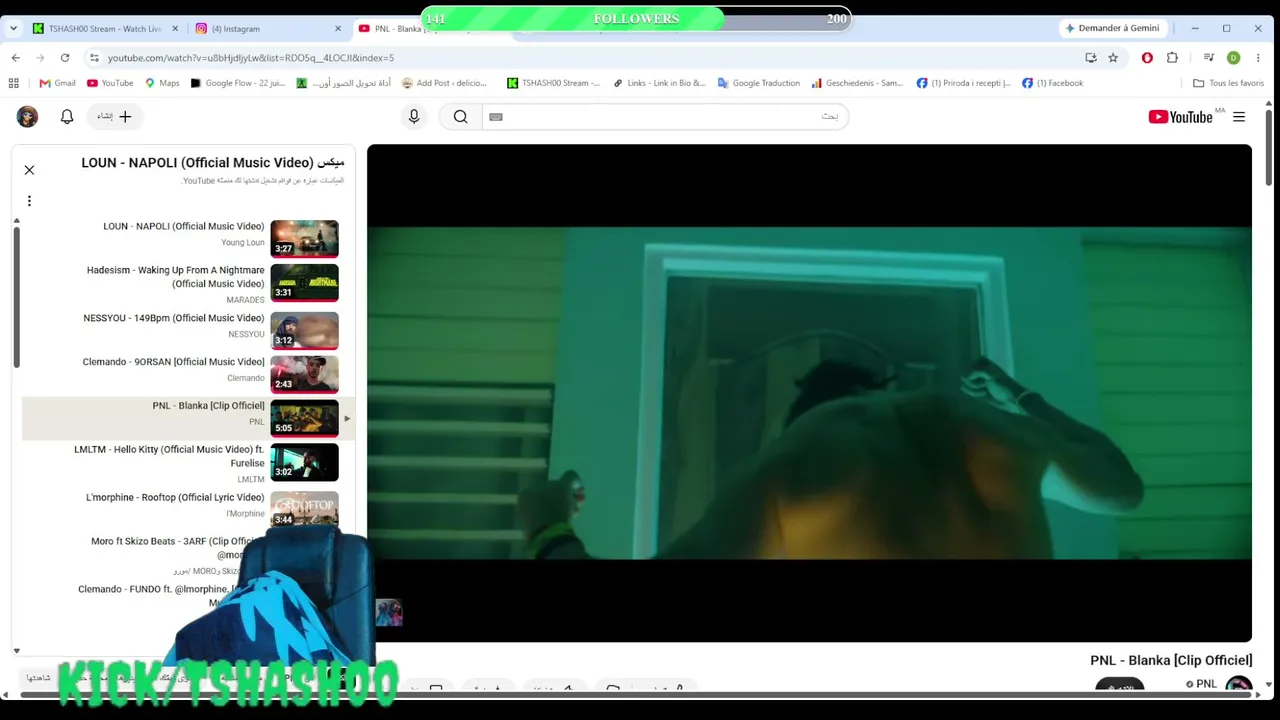Focus the YouTube search field
The height and width of the screenshot is (720, 1280).
point(665,117)
